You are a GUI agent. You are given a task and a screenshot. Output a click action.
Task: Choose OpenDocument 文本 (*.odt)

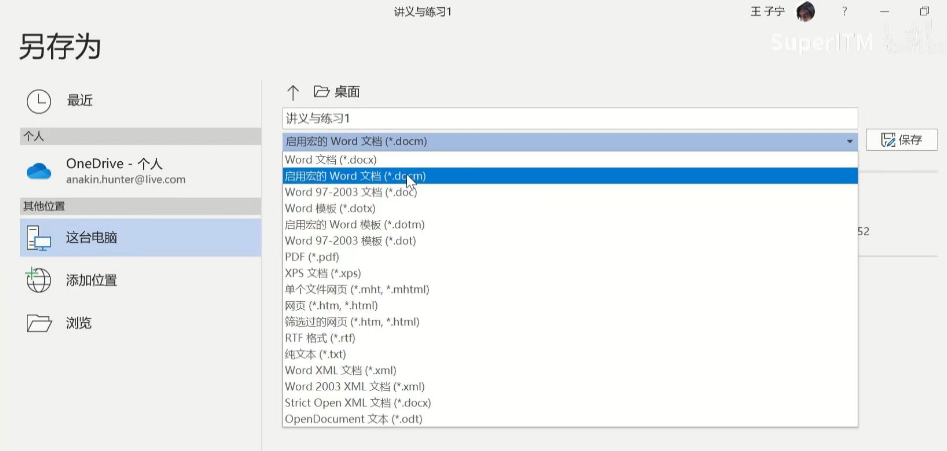570,419
